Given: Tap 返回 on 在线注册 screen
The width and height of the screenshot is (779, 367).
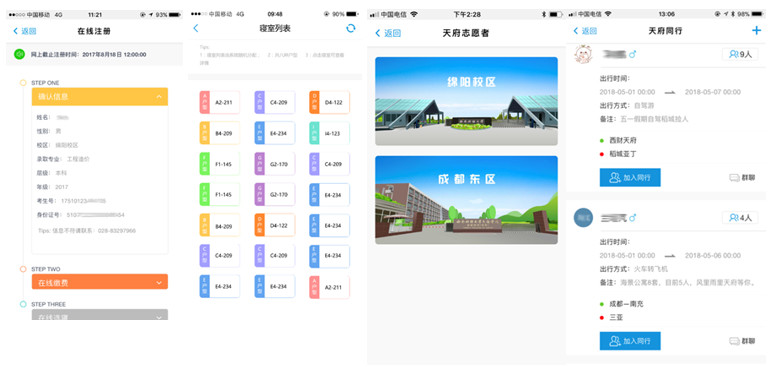Looking at the screenshot, I should coord(24,31).
